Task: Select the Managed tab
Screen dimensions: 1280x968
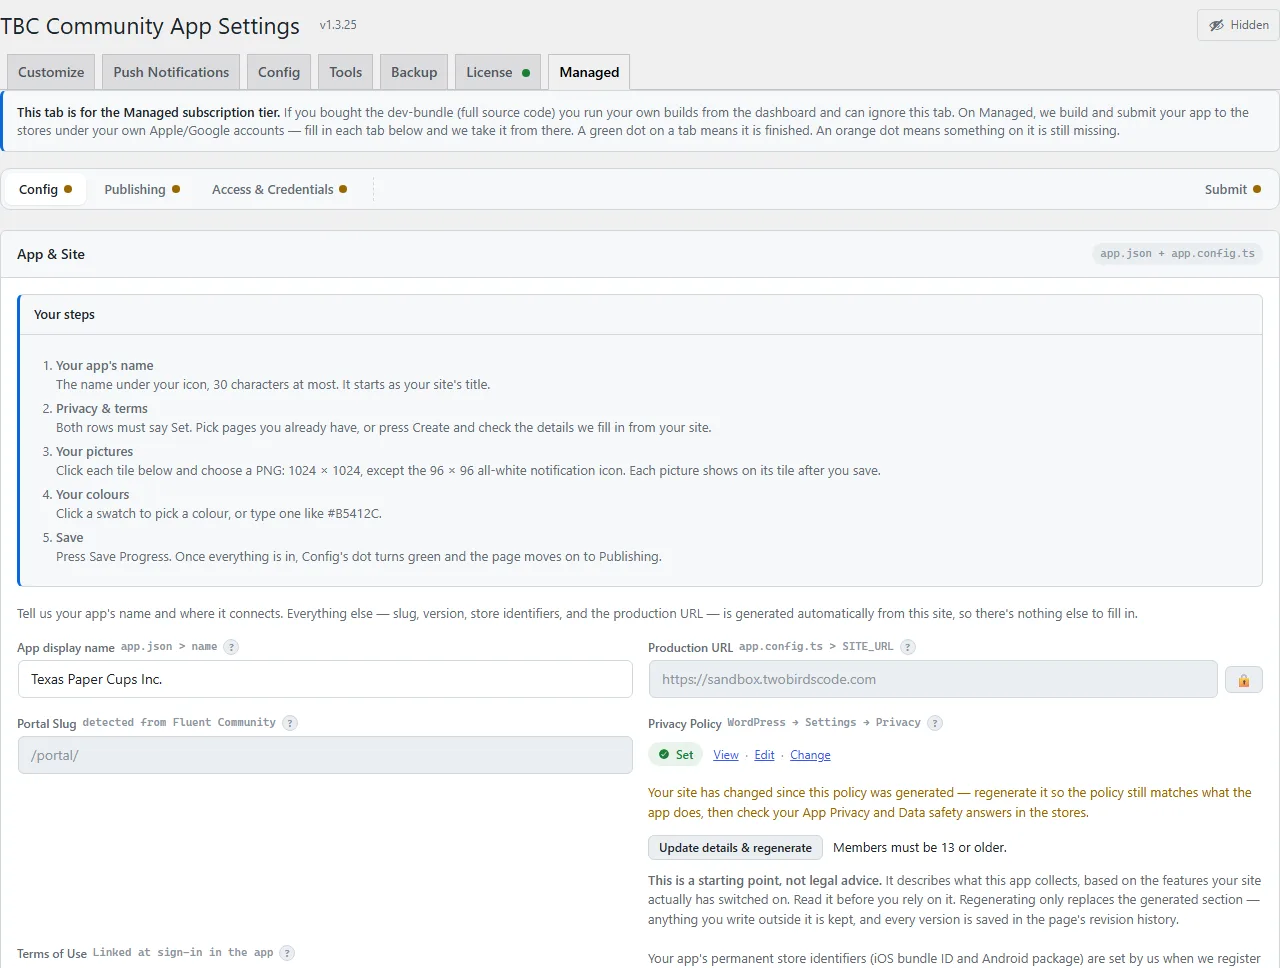Action: click(589, 72)
